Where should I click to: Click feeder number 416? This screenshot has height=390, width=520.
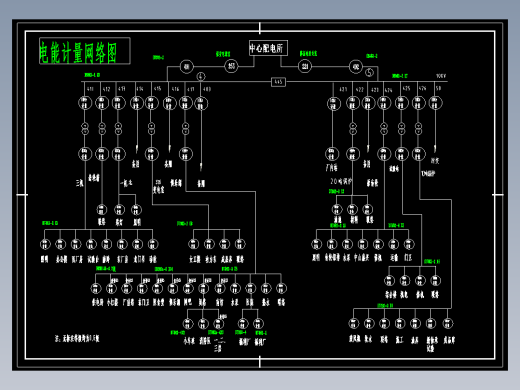[x=175, y=89]
